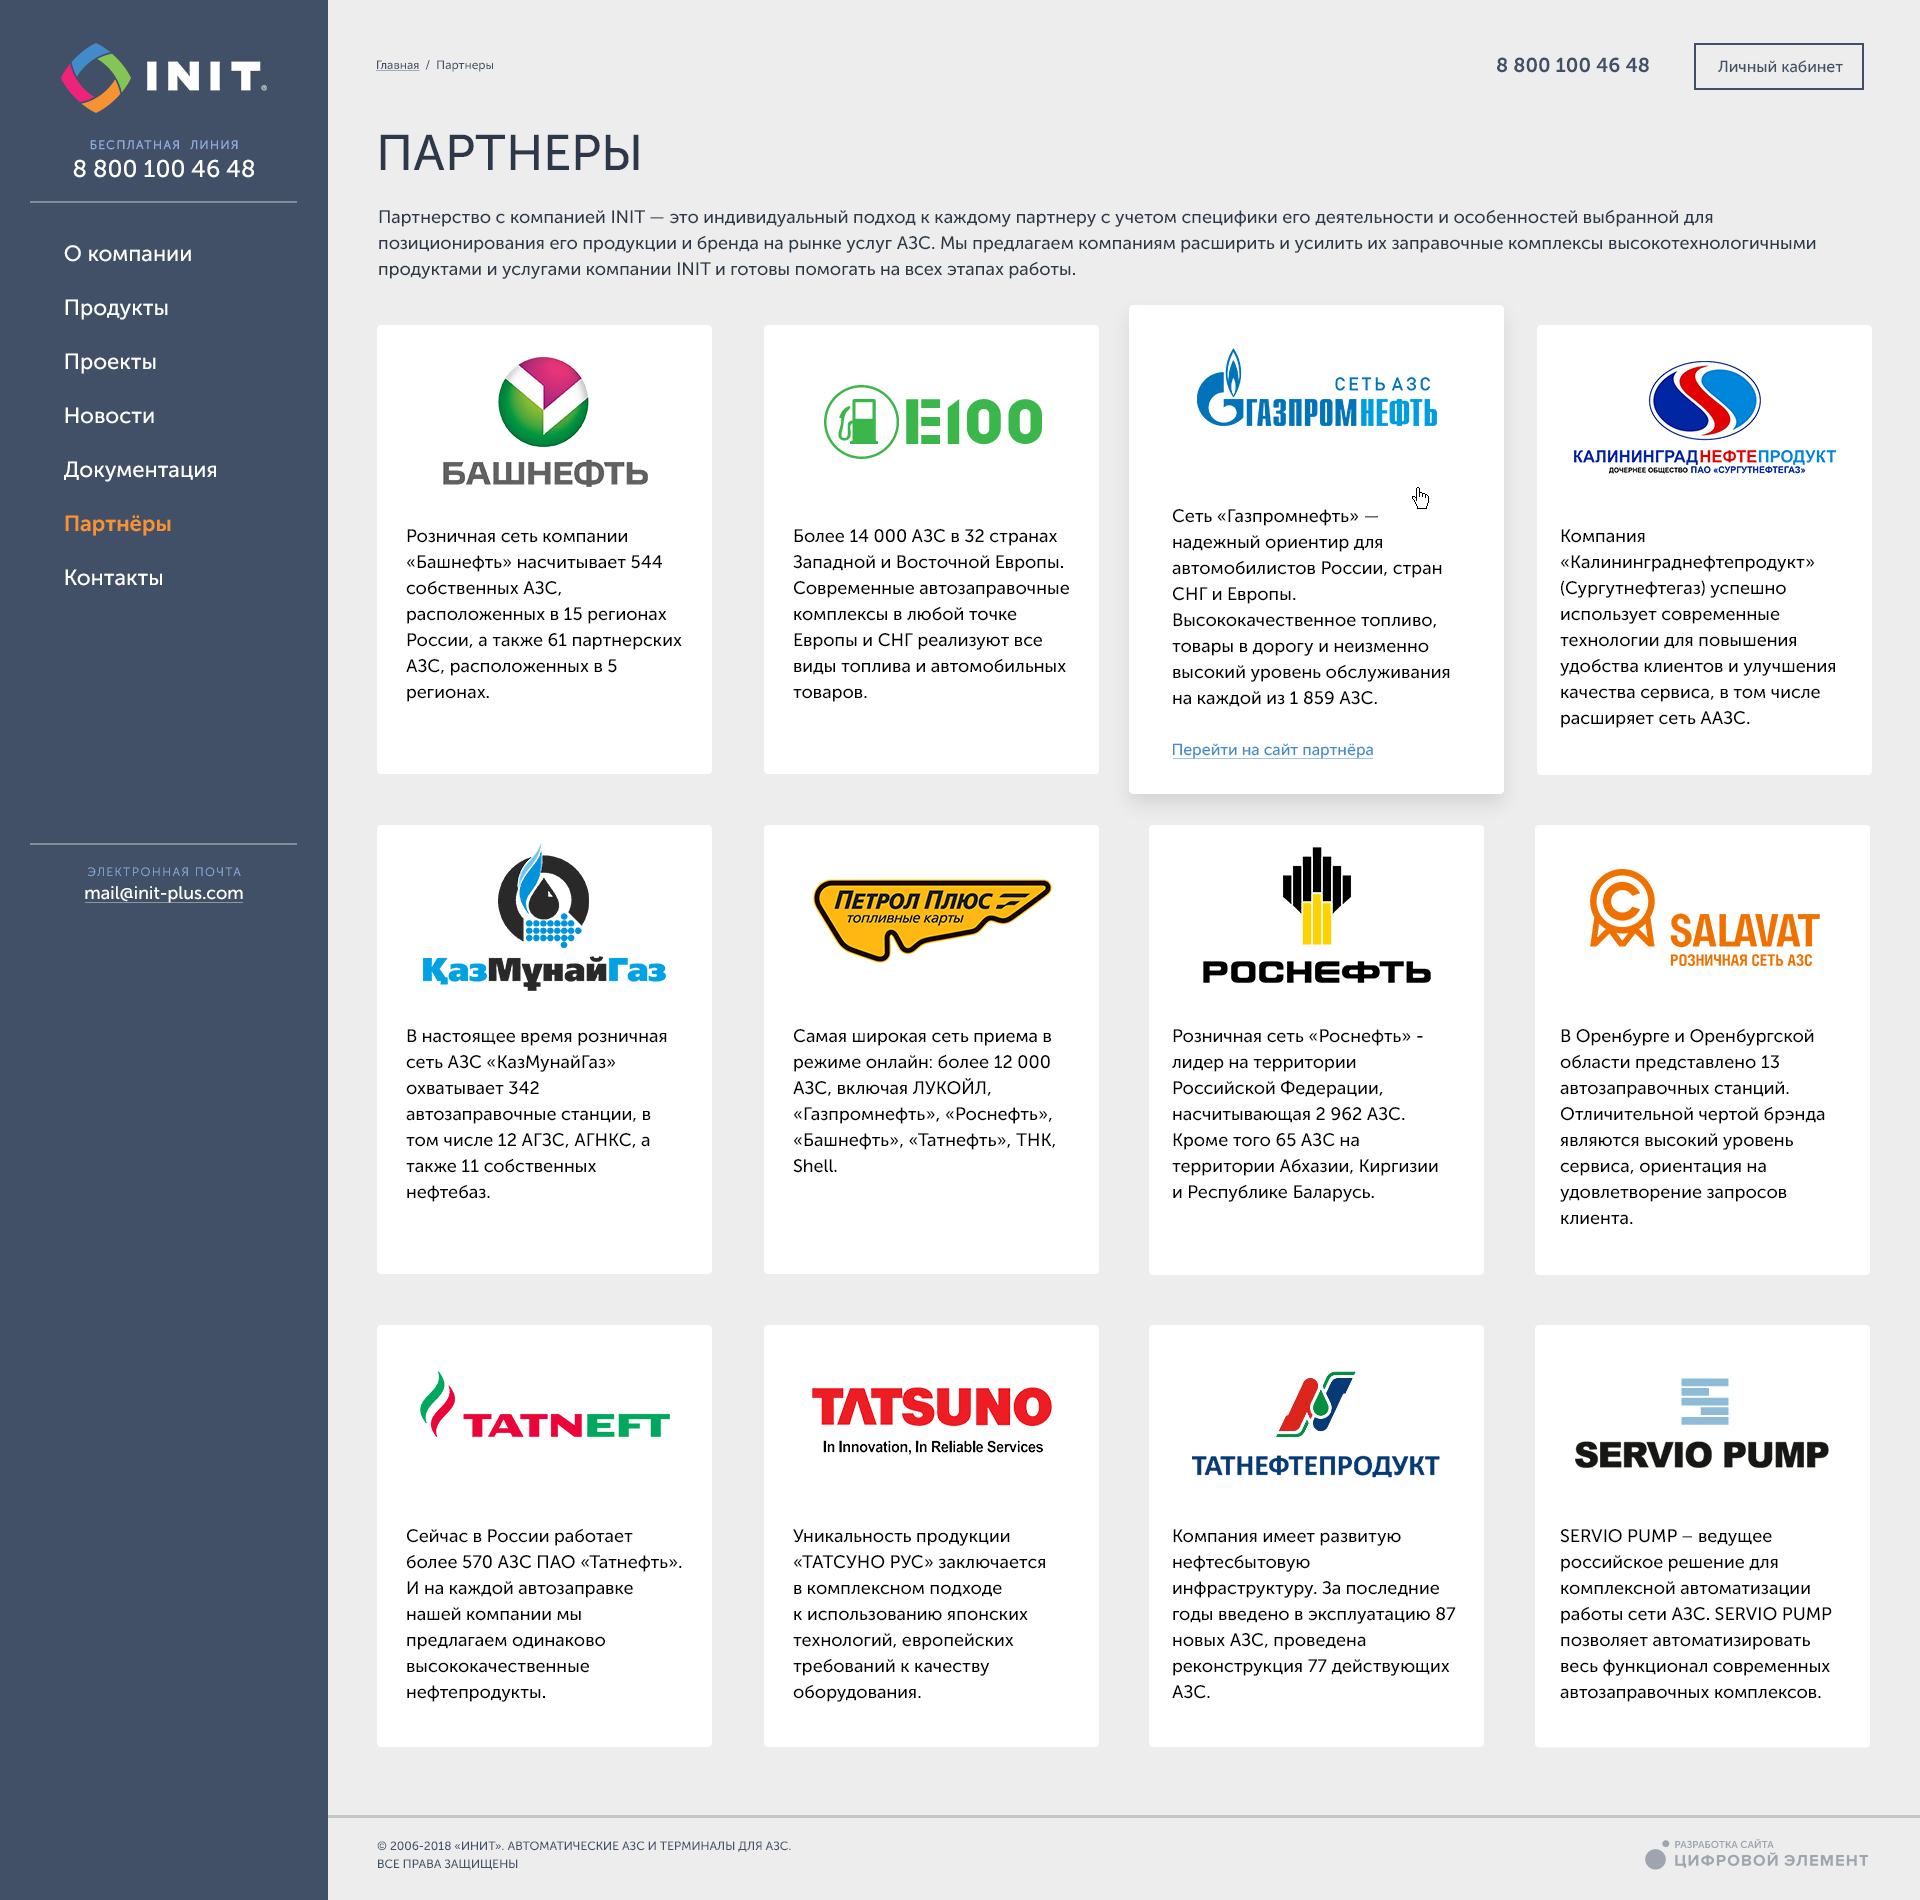This screenshot has width=1920, height=1900.
Task: Open the 'Продукты' sidebar section
Action: pos(116,308)
